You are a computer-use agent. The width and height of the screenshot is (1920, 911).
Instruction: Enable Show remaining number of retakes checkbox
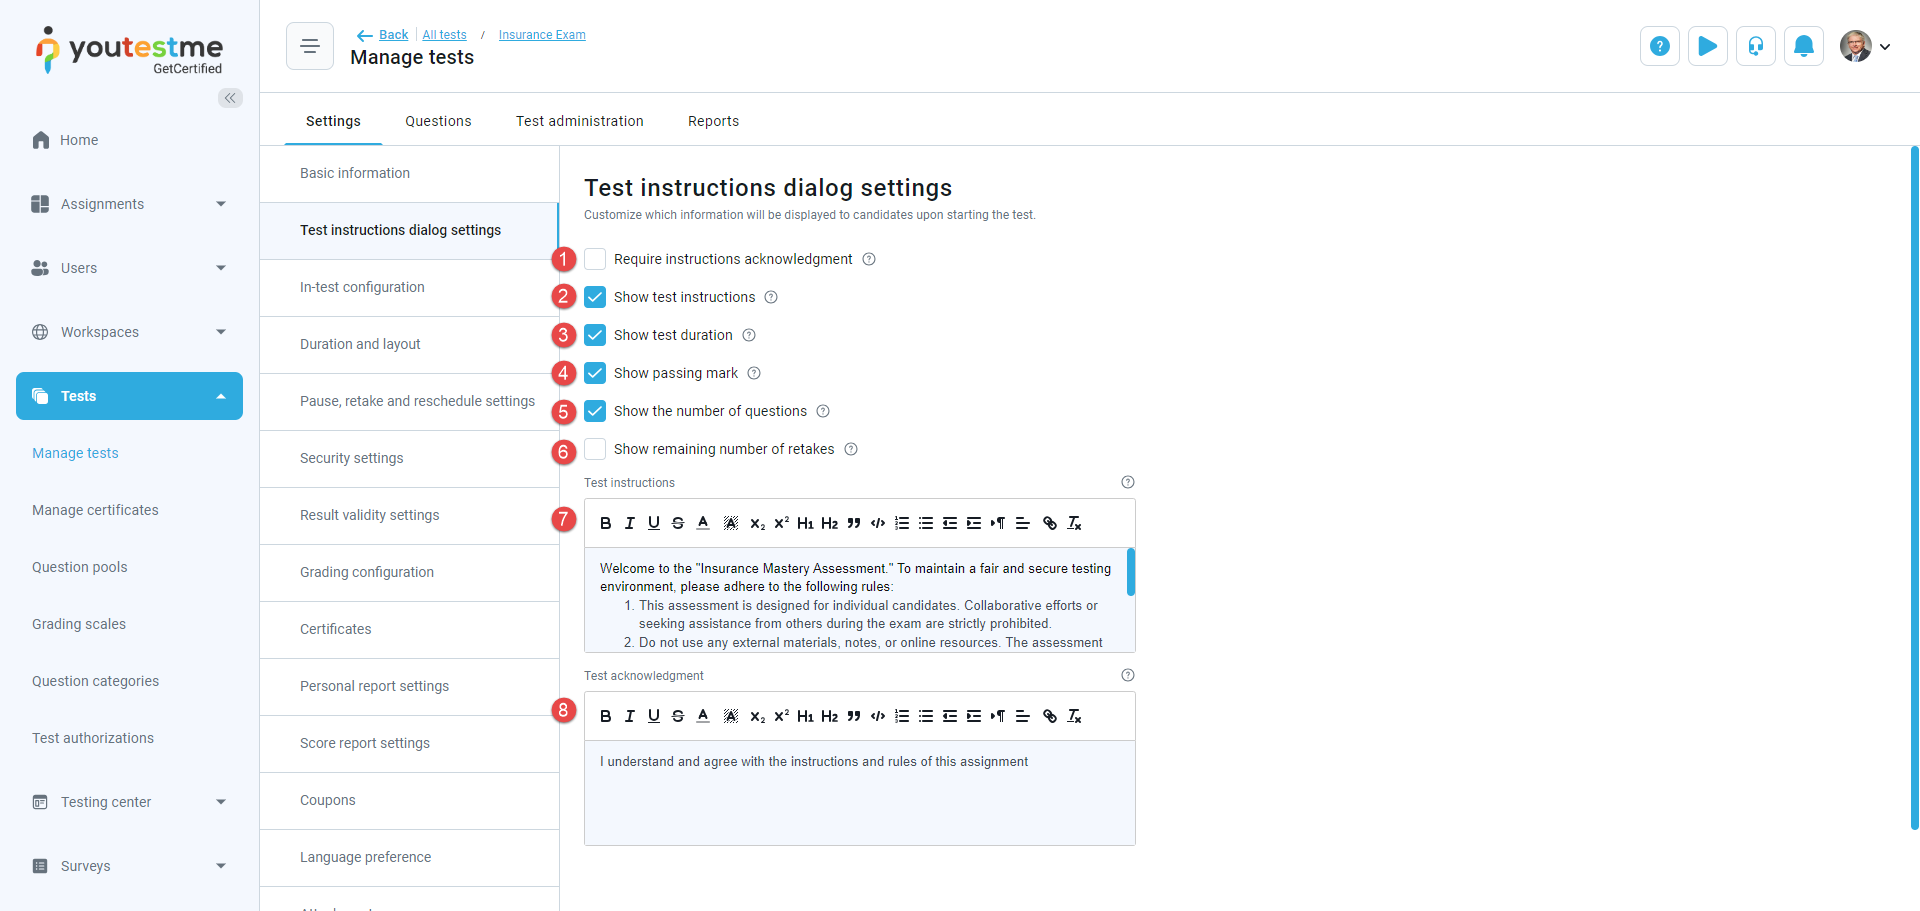pyautogui.click(x=595, y=449)
